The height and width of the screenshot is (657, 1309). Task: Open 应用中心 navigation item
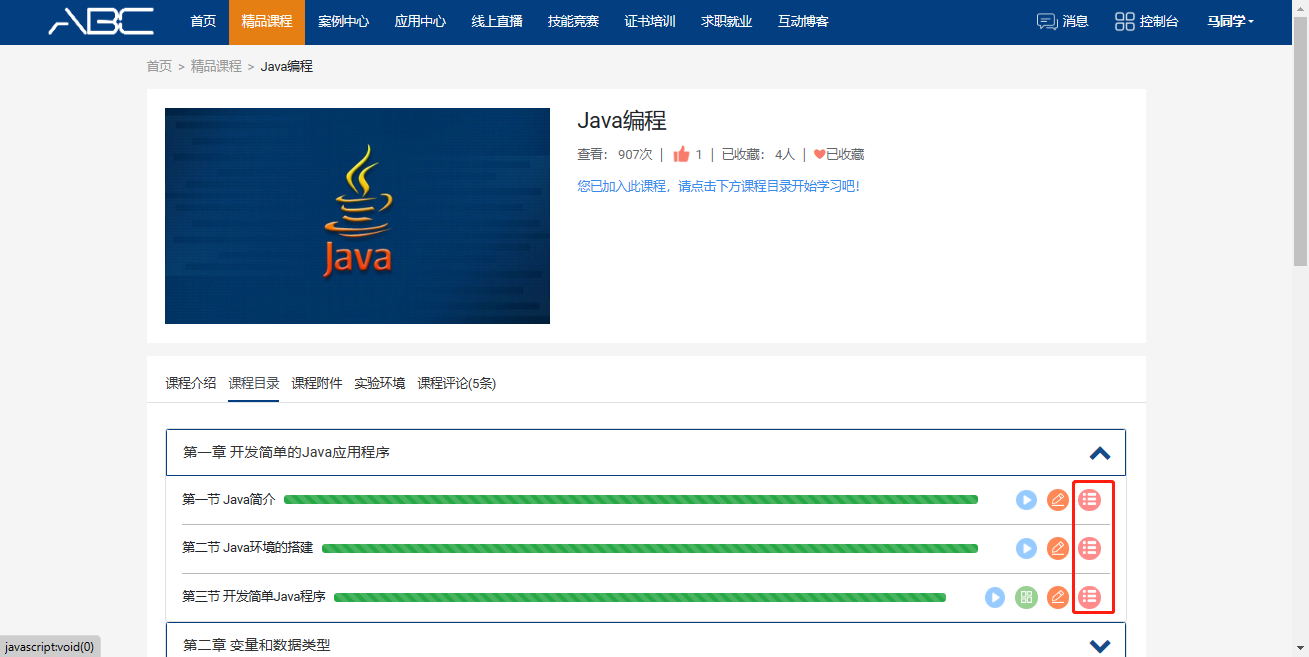420,21
